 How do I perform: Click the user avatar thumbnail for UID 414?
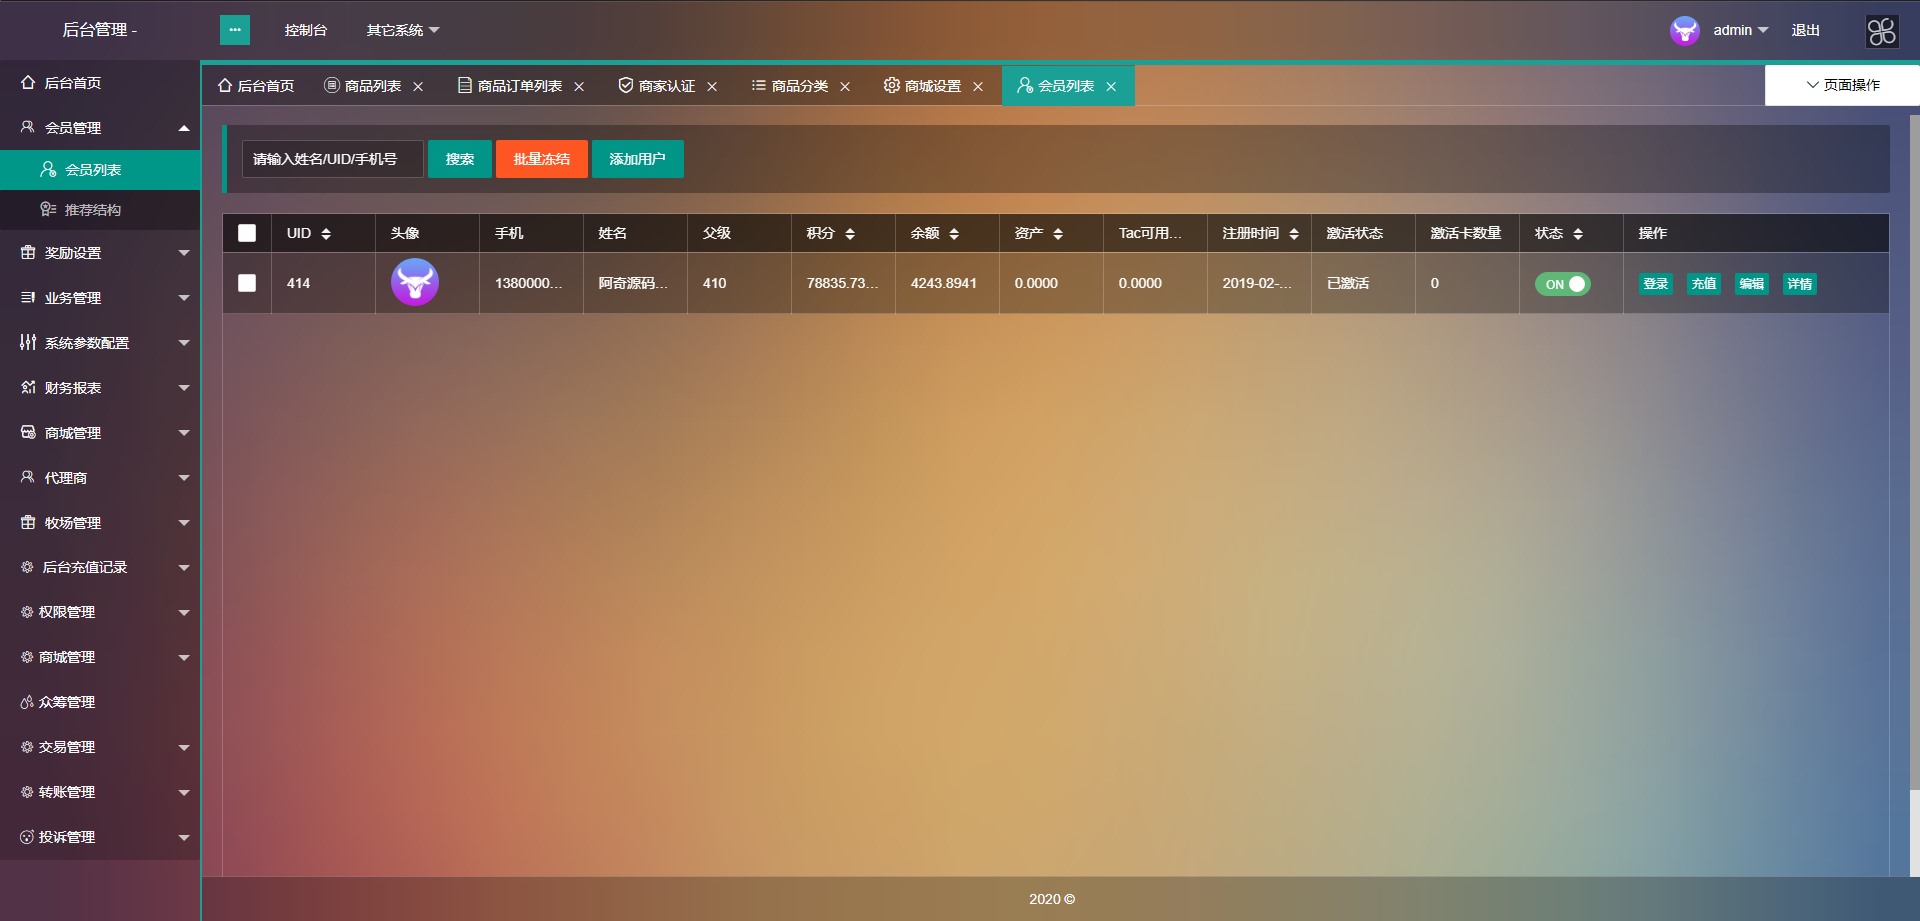click(x=414, y=283)
